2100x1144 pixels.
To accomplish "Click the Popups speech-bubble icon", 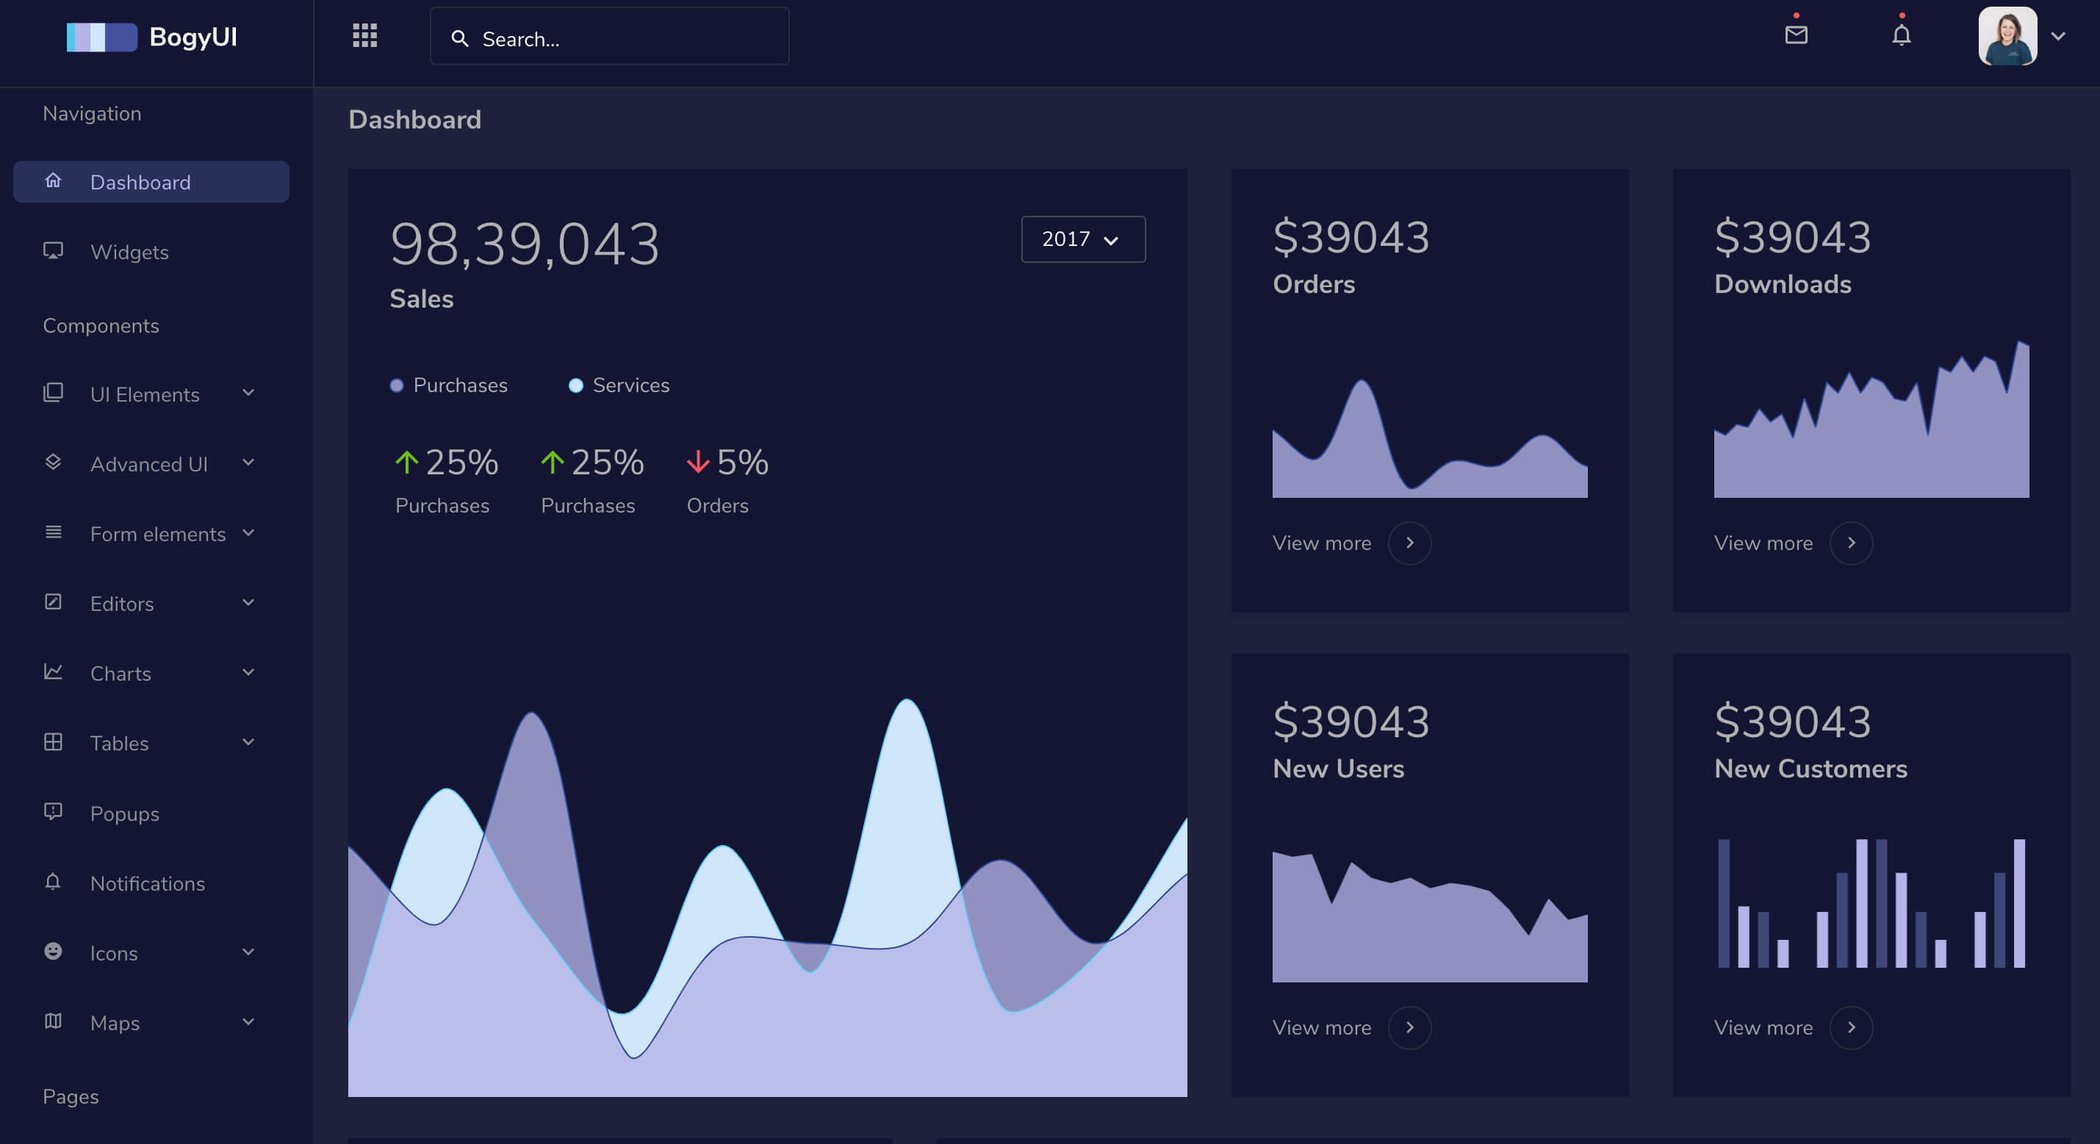I will click(53, 812).
